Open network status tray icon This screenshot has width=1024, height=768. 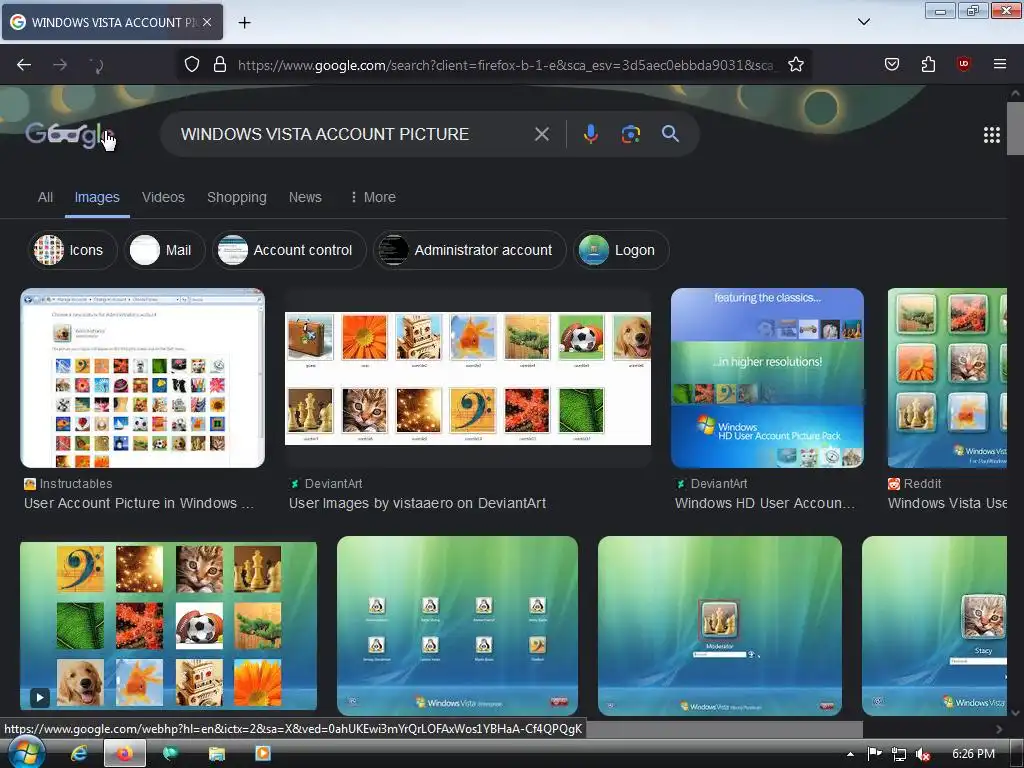pos(899,754)
